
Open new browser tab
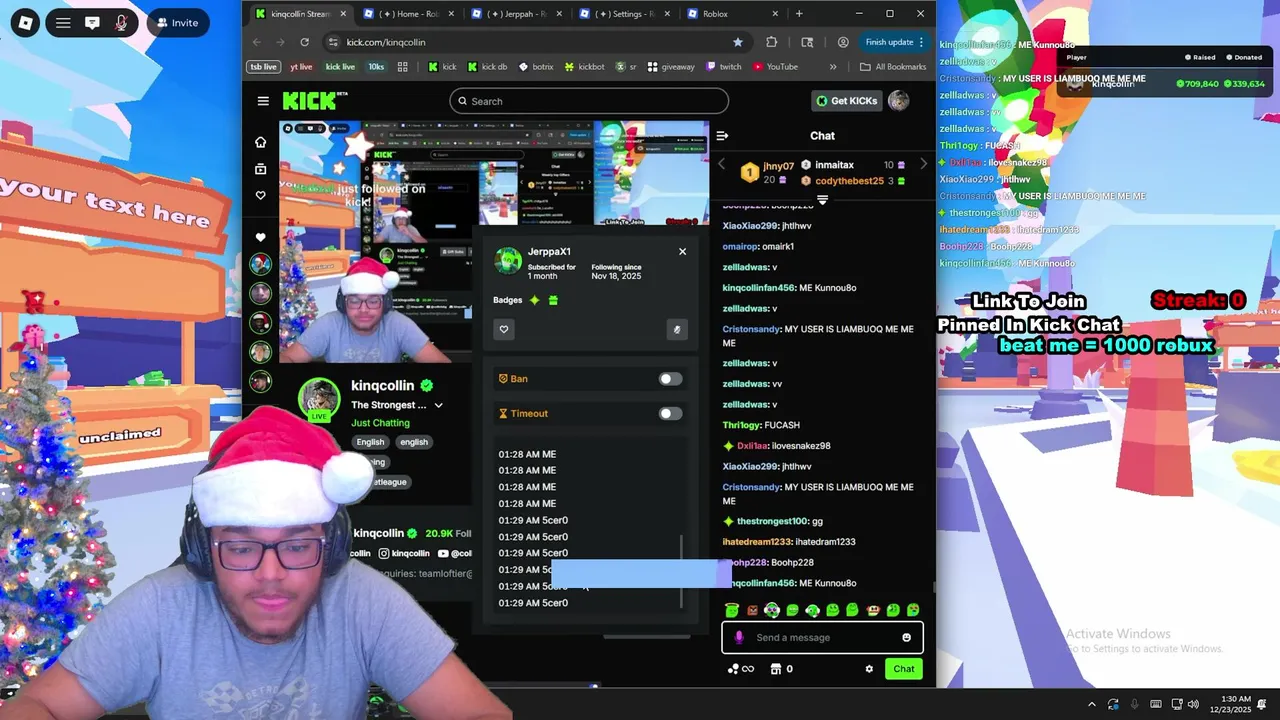[x=799, y=14]
